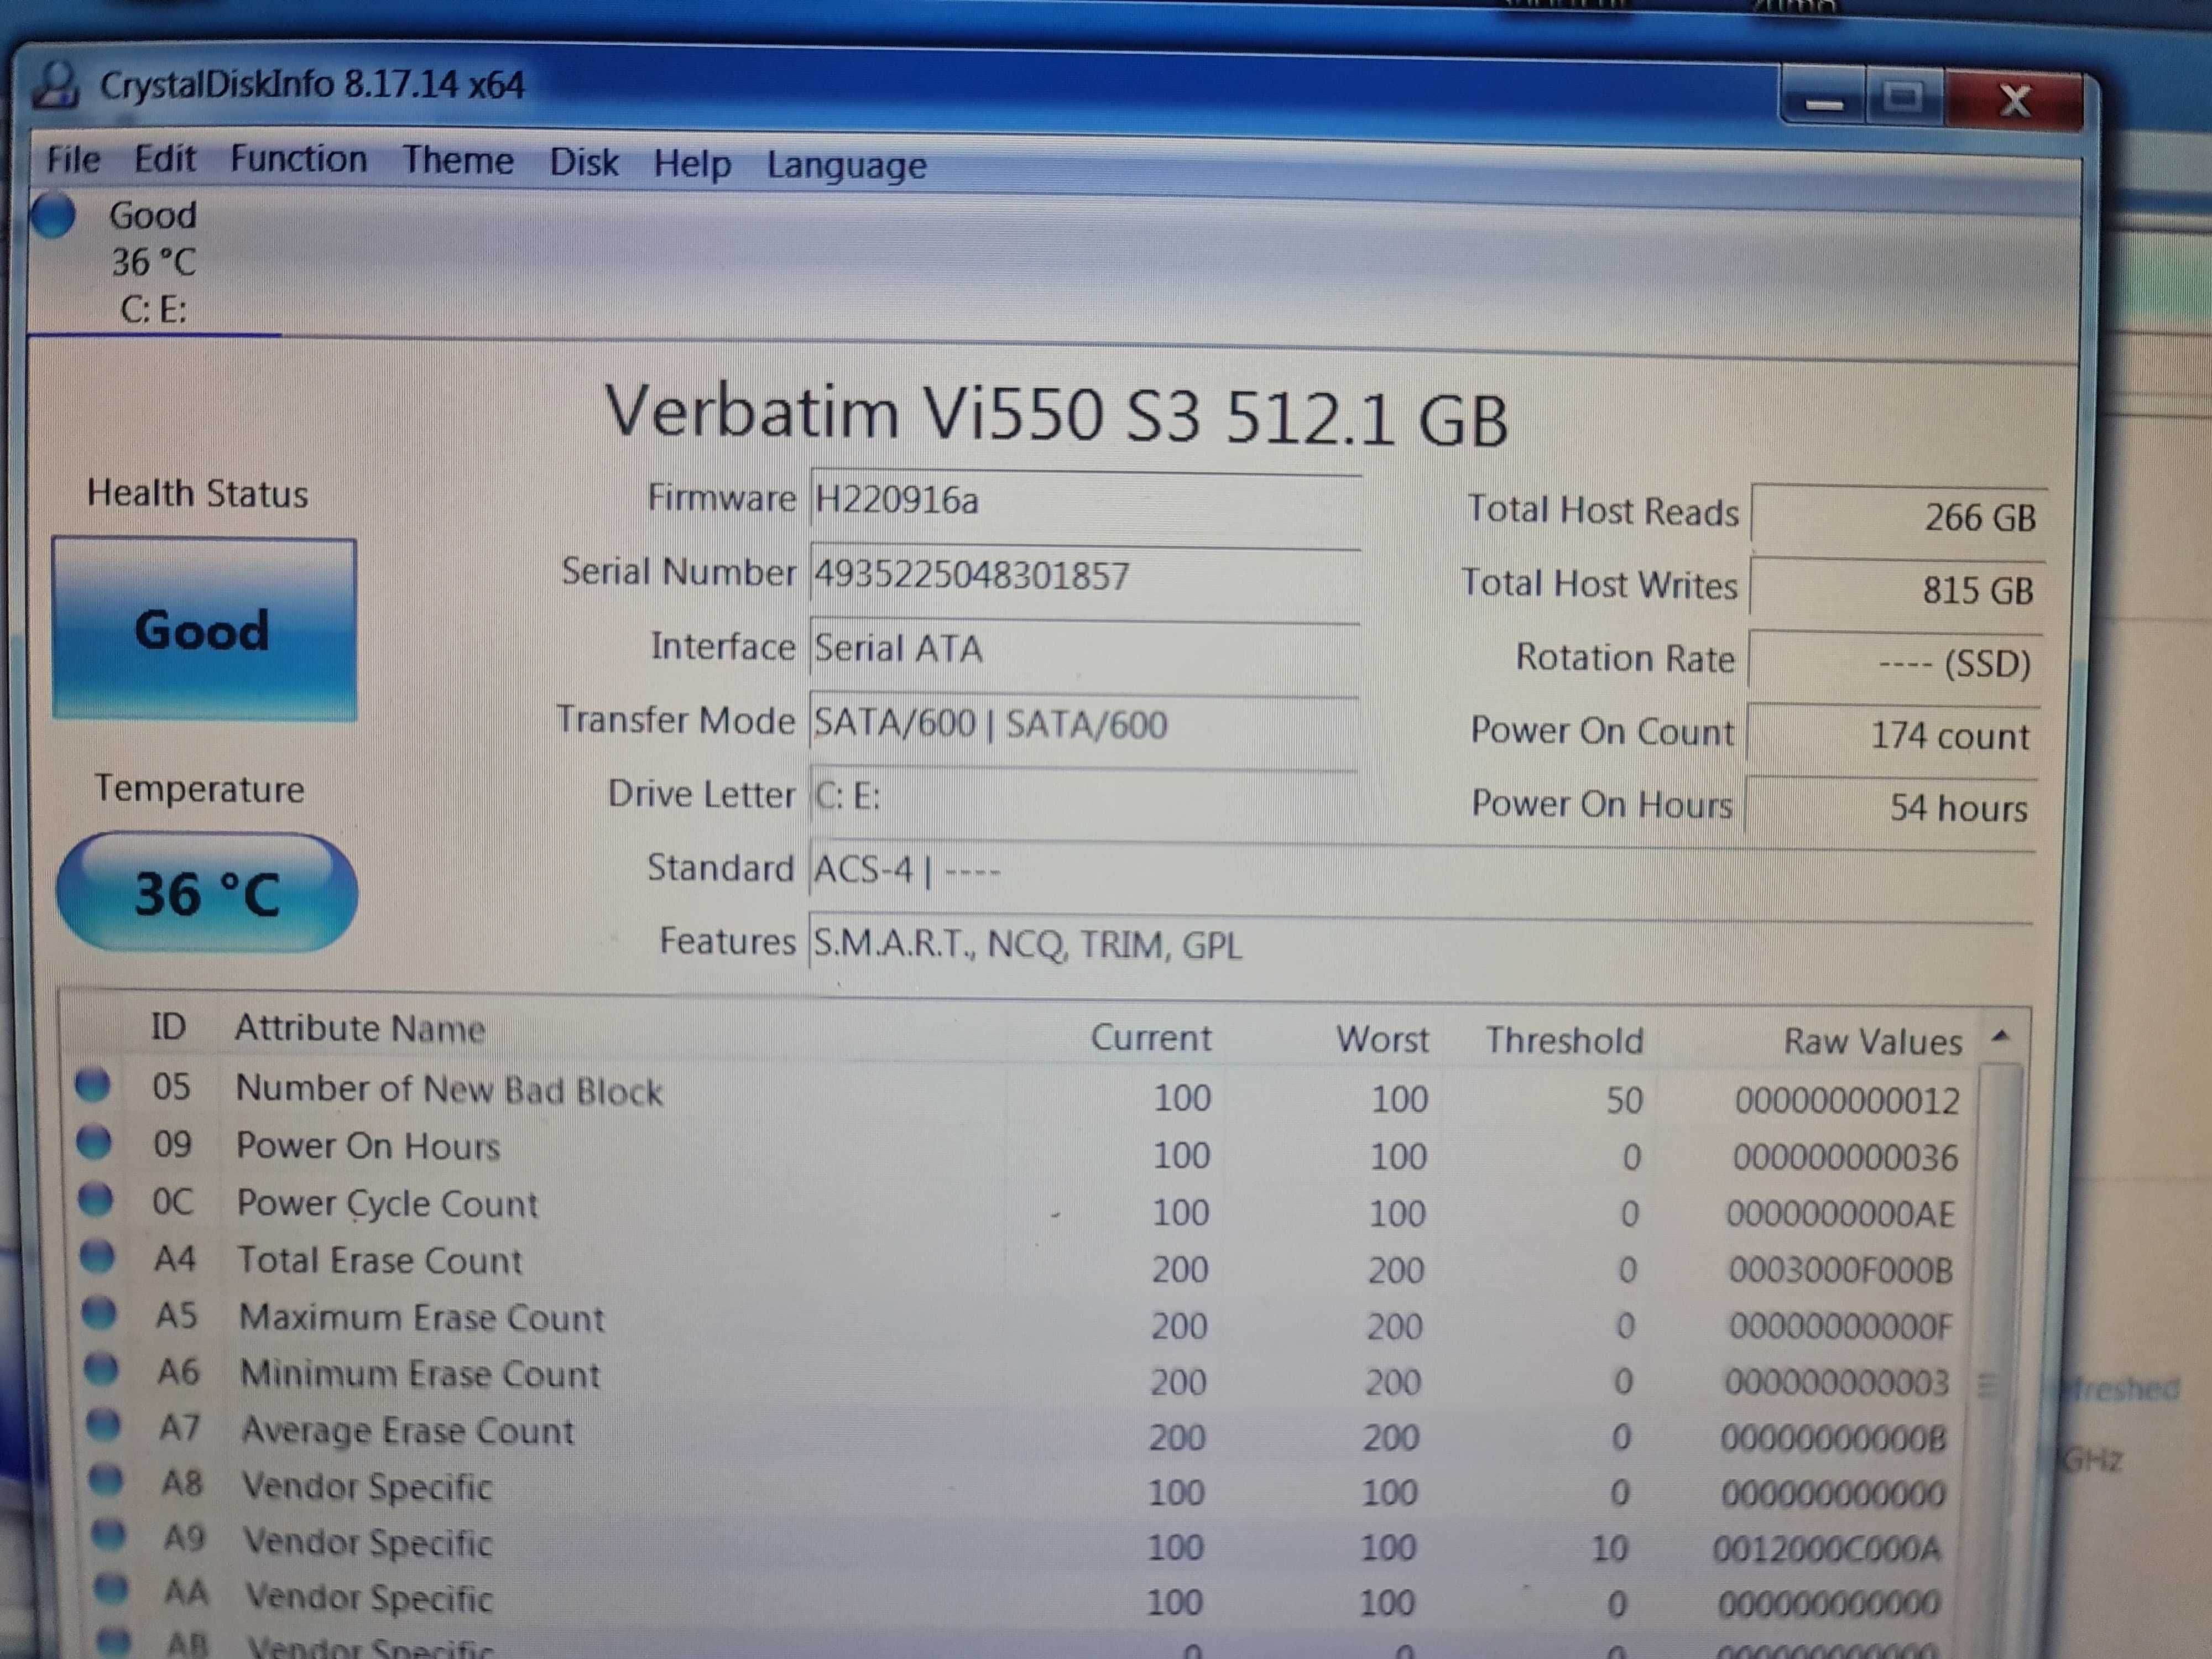Minimize the CrystalDiskInfo window

1823,98
